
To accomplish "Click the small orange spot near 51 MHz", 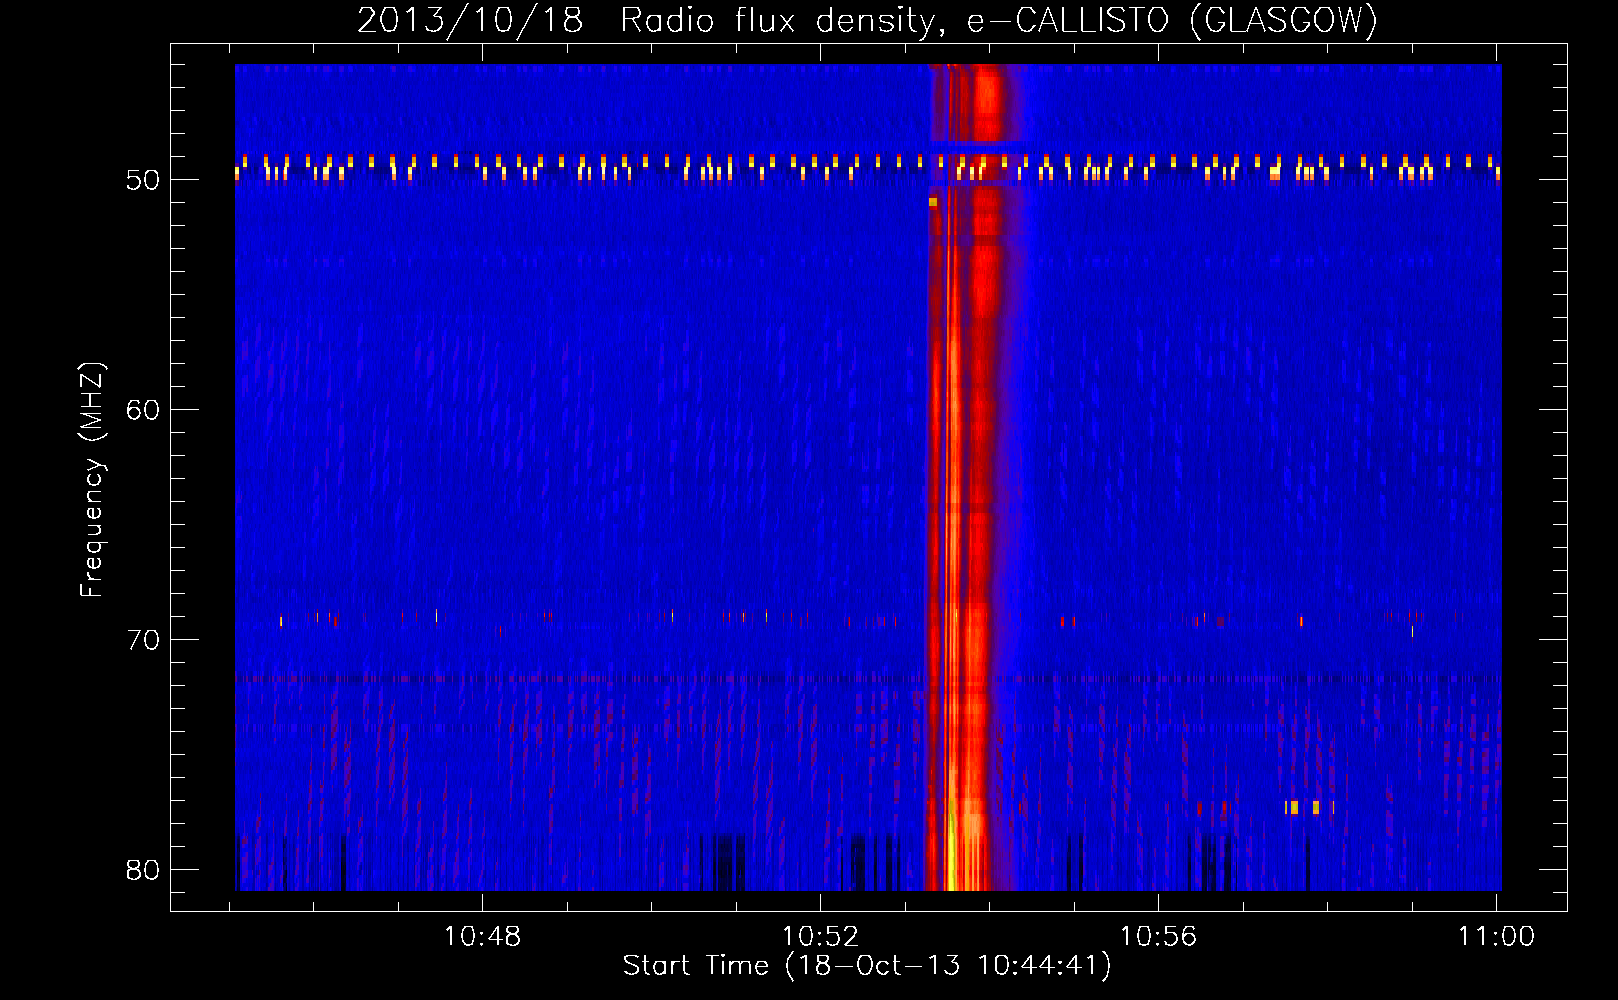I will (x=933, y=202).
